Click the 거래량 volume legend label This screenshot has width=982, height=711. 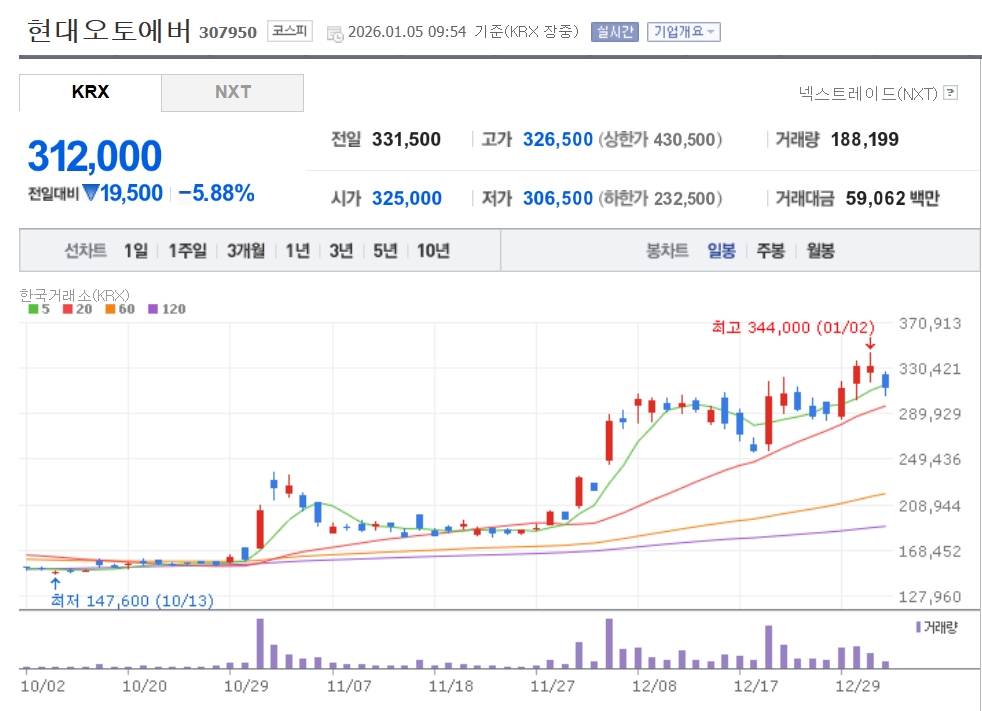(937, 627)
